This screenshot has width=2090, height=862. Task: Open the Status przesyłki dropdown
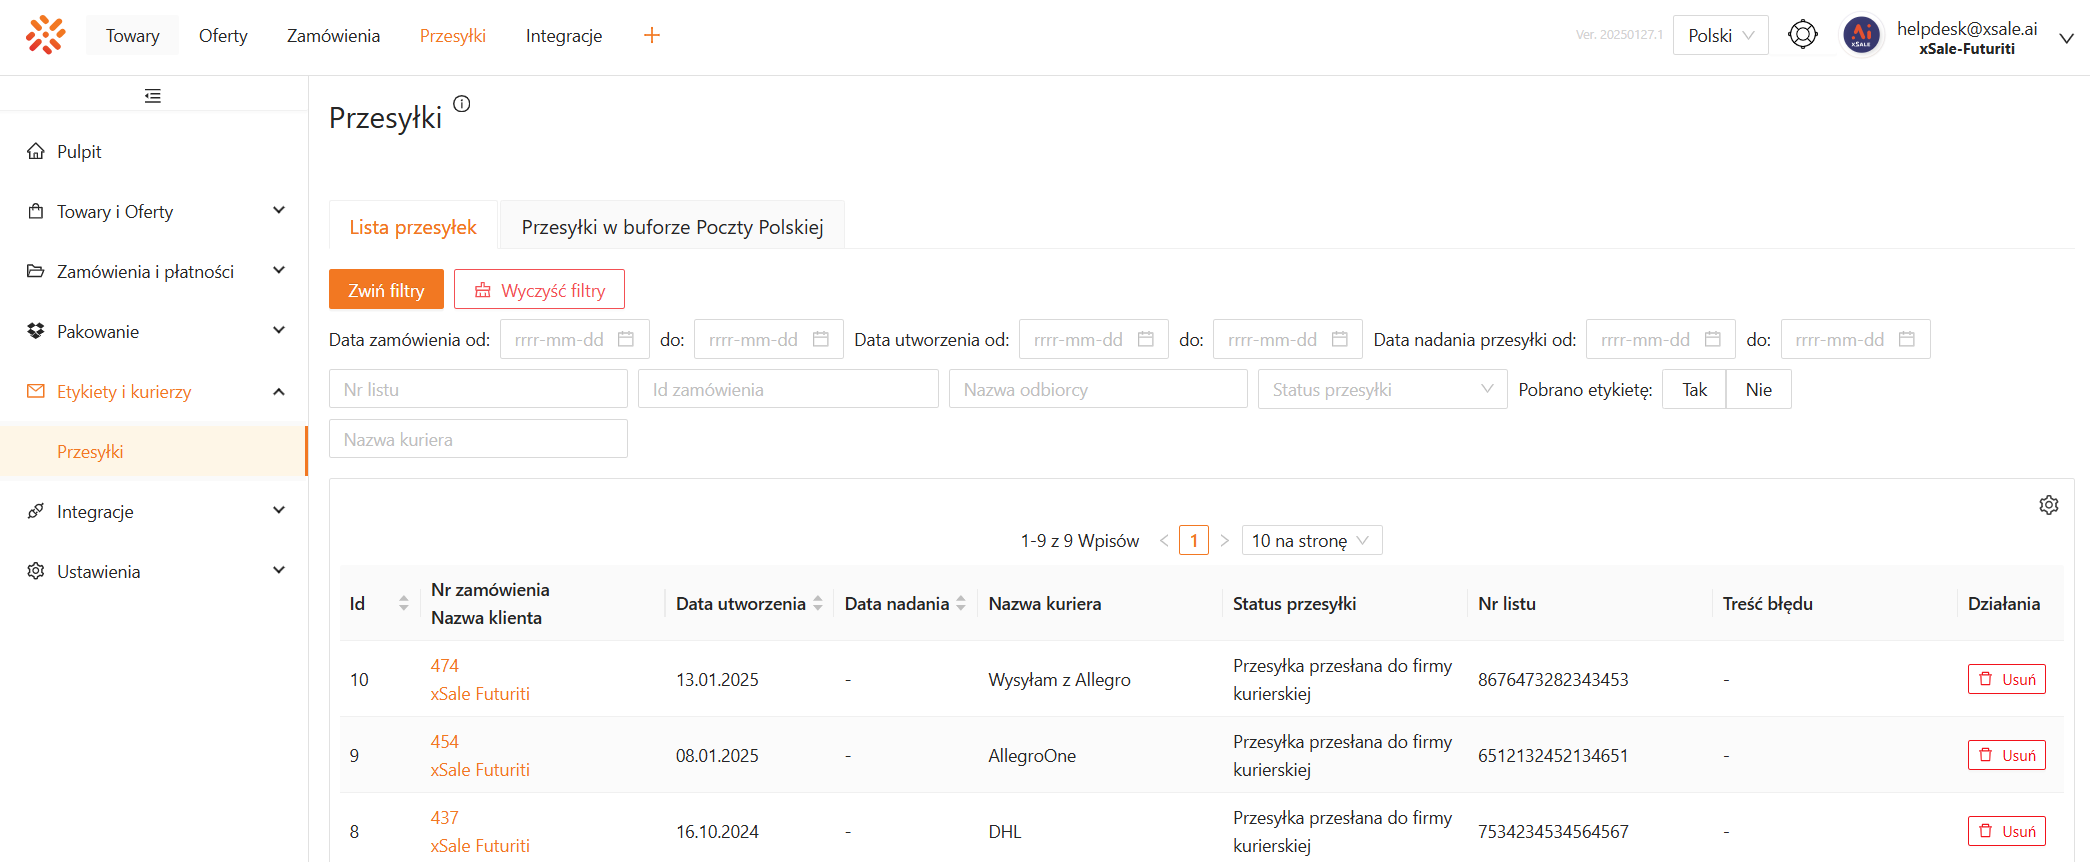1381,390
